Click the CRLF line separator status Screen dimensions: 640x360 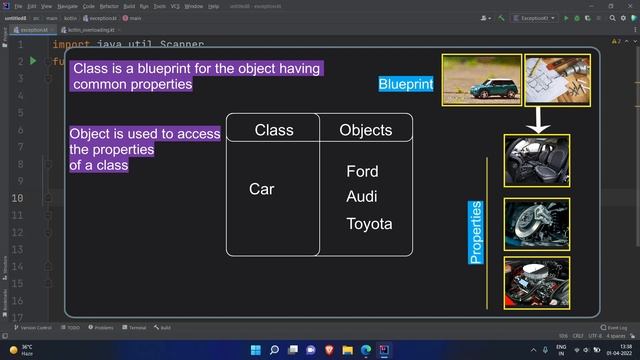[x=578, y=336]
